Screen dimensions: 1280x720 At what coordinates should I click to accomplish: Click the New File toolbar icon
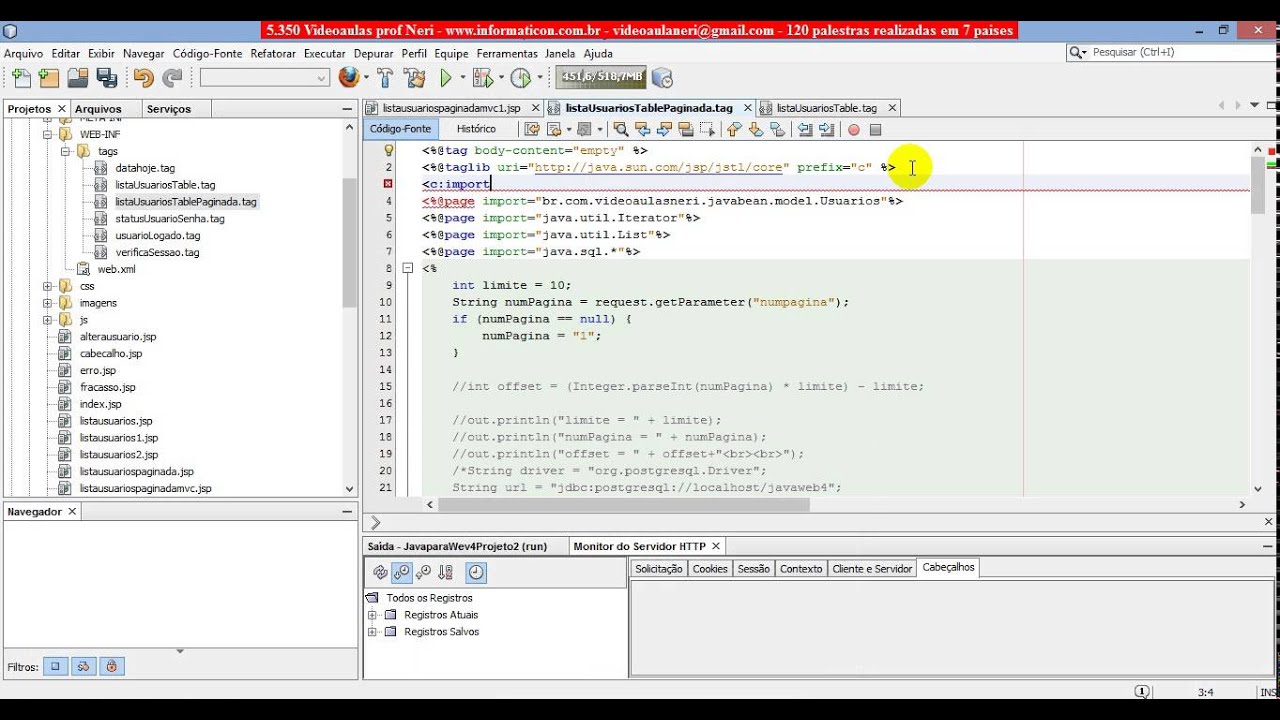click(x=20, y=78)
